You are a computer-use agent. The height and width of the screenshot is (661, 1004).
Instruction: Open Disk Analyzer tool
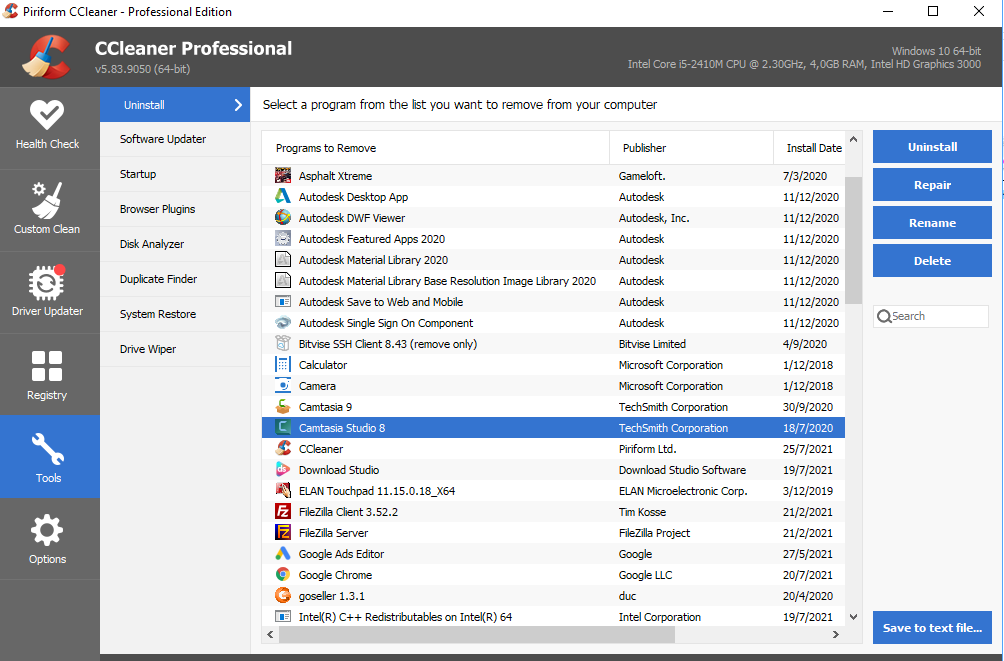tap(175, 244)
